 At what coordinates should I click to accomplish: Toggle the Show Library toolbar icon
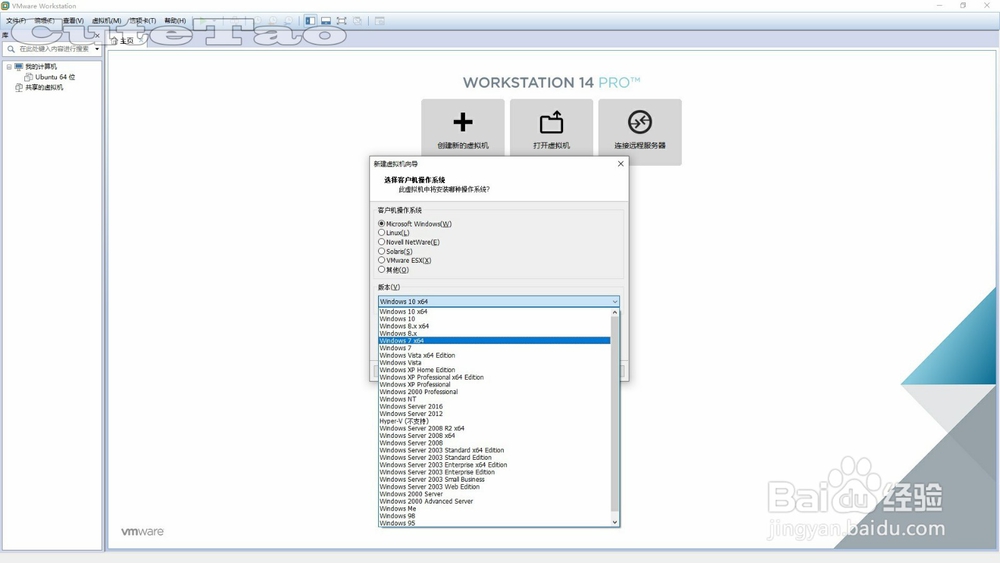[x=310, y=21]
